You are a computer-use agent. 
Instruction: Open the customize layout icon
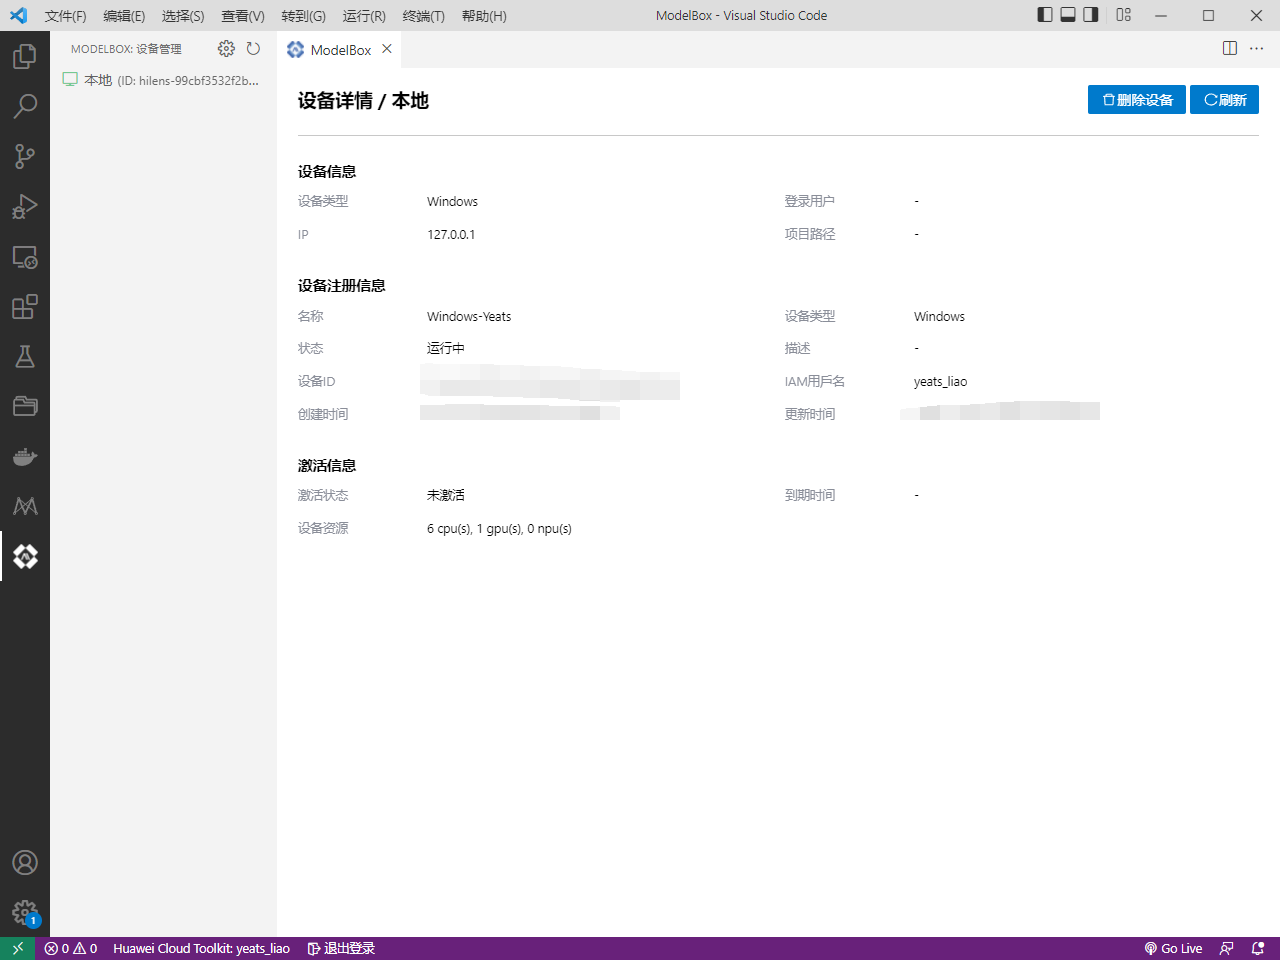click(1124, 15)
